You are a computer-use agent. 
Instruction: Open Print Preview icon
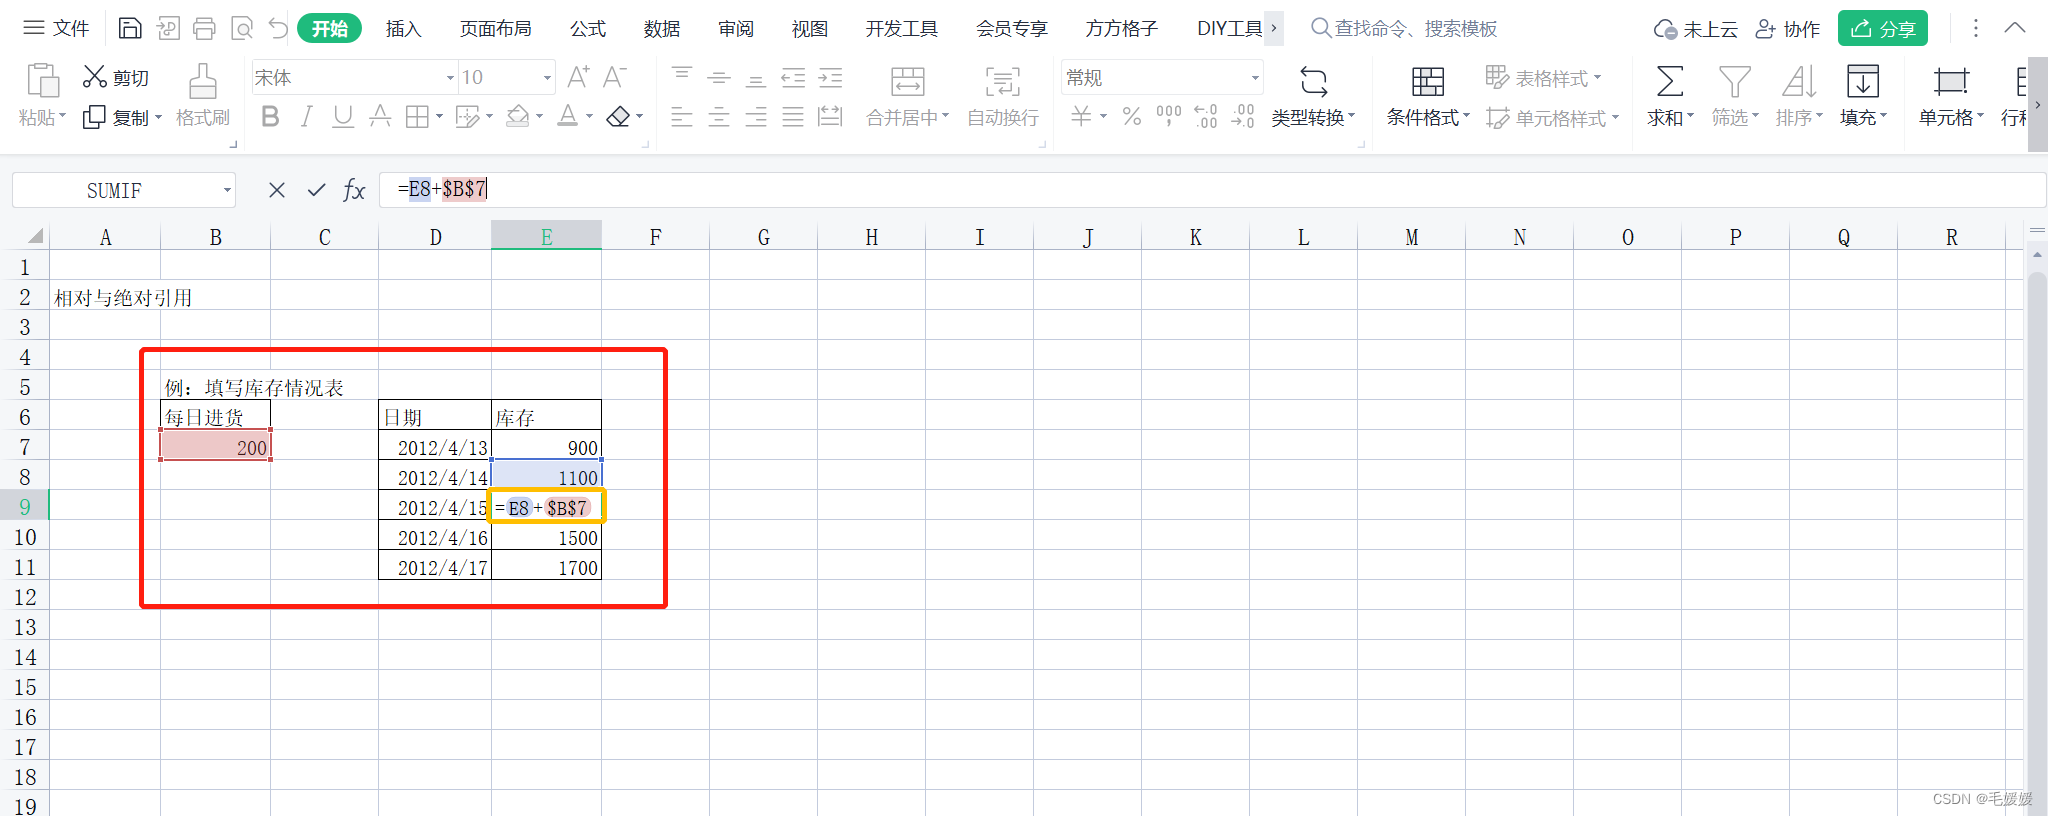[x=241, y=28]
